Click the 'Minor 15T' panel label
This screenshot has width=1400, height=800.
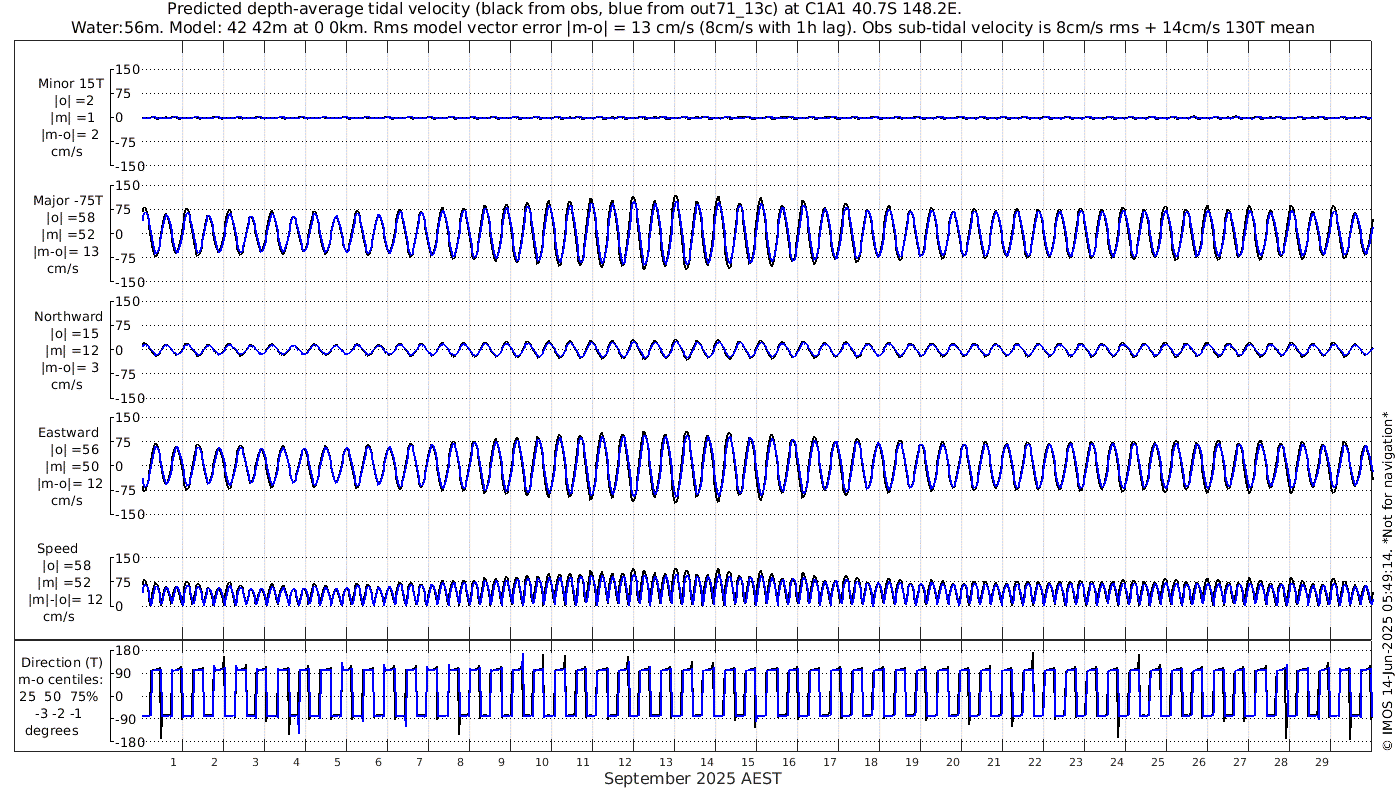pos(70,84)
